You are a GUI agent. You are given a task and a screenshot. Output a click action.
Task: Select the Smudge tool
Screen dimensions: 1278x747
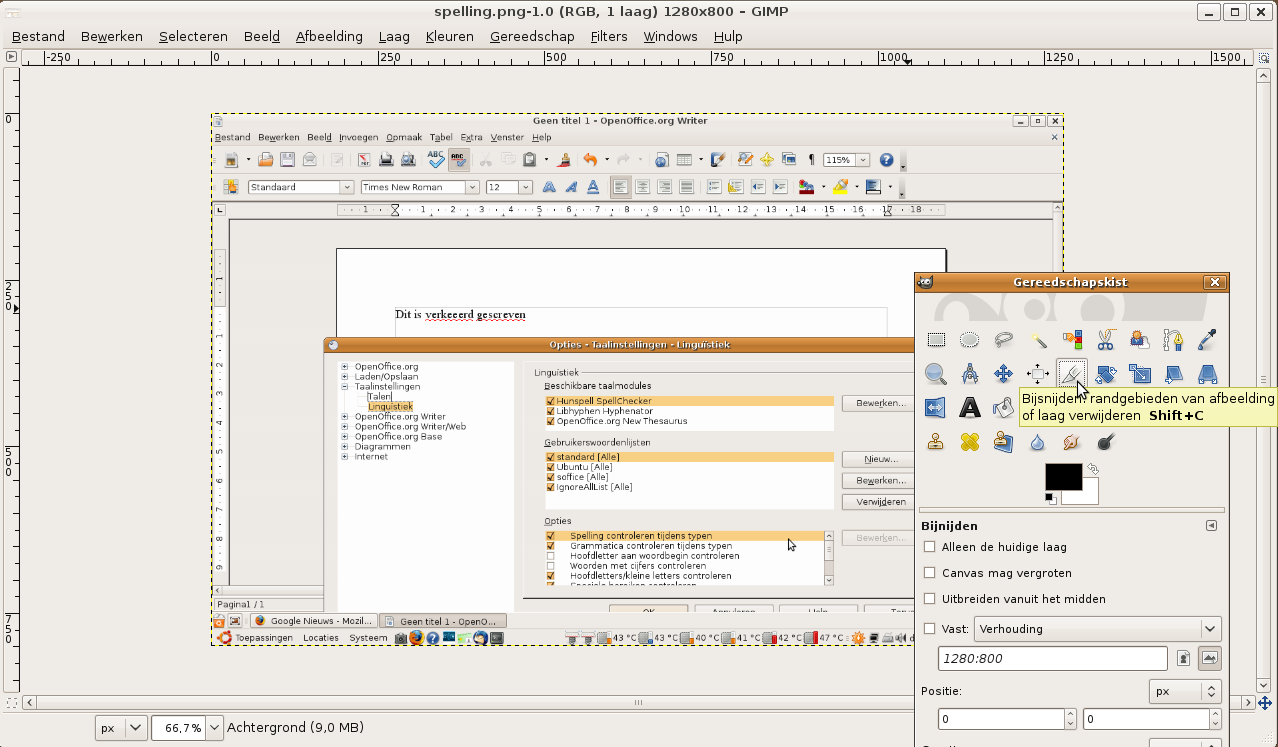(1072, 442)
